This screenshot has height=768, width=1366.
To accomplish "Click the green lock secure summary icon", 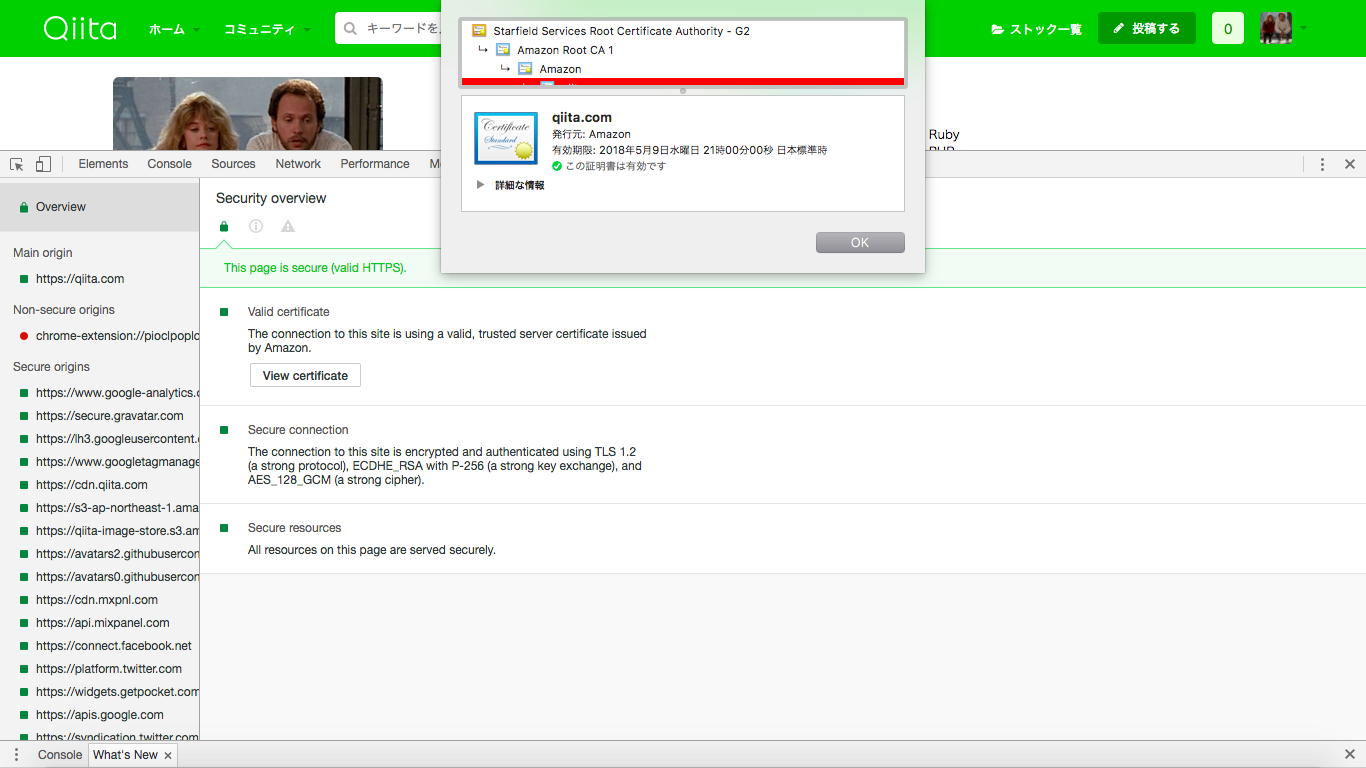I will 224,227.
